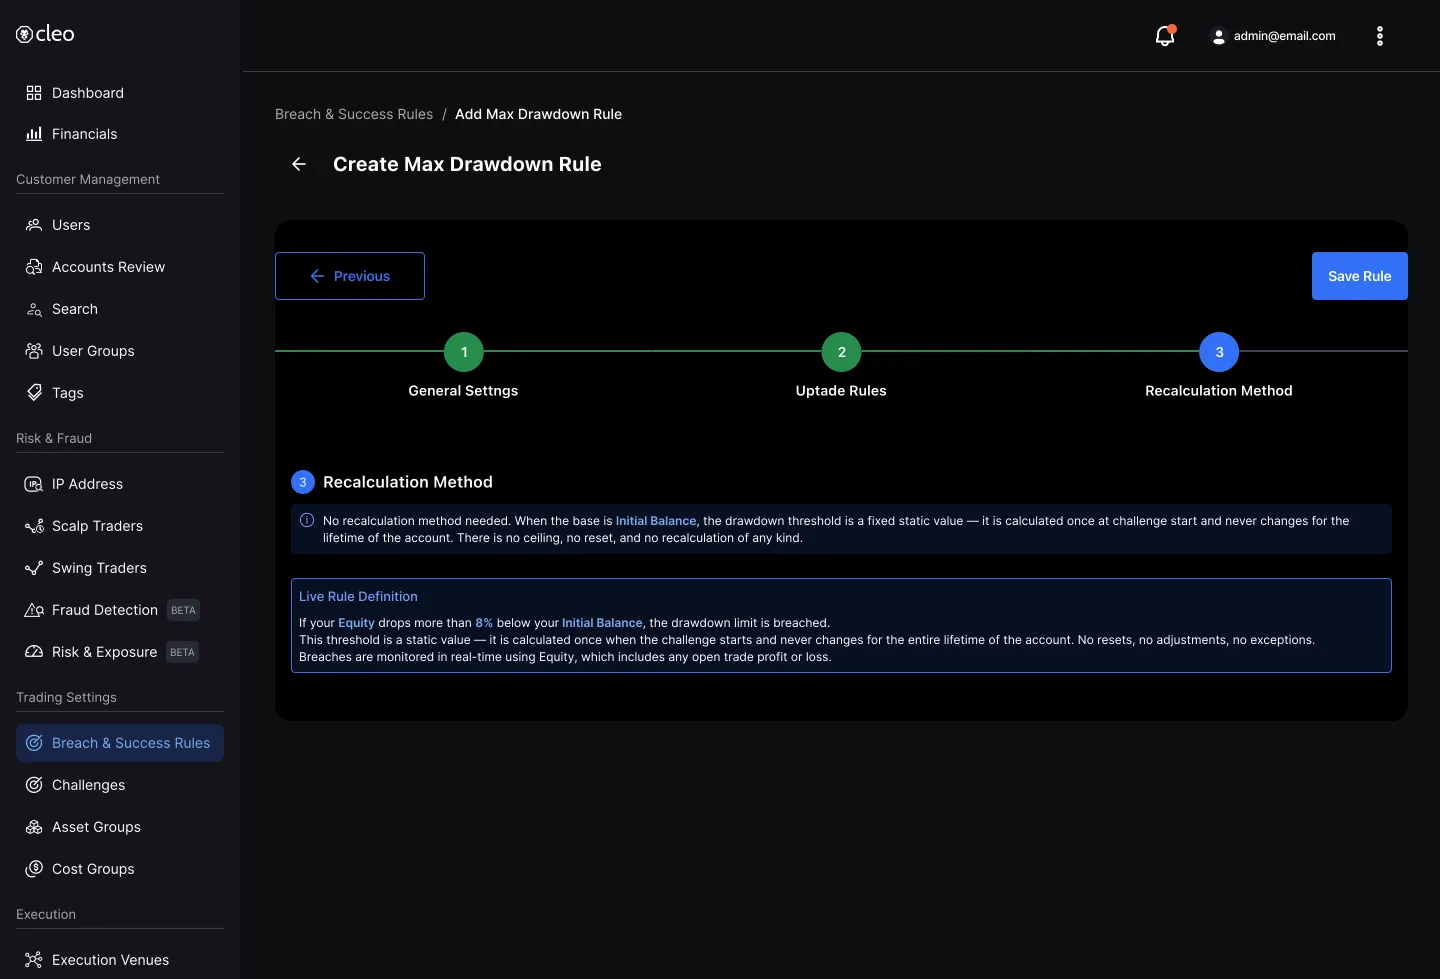Image resolution: width=1440 pixels, height=979 pixels.
Task: Click the User Groups icon
Action: tap(34, 351)
